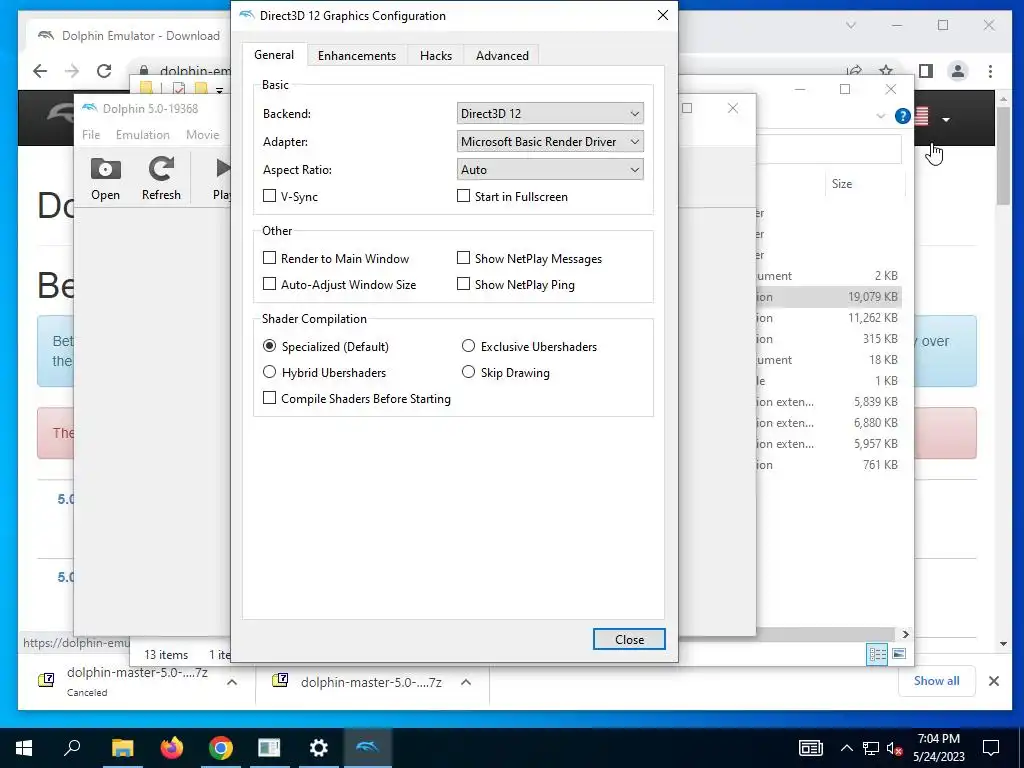Viewport: 1024px width, 768px height.
Task: Click the language flag icon on the Dolphin website
Action: [x=921, y=117]
